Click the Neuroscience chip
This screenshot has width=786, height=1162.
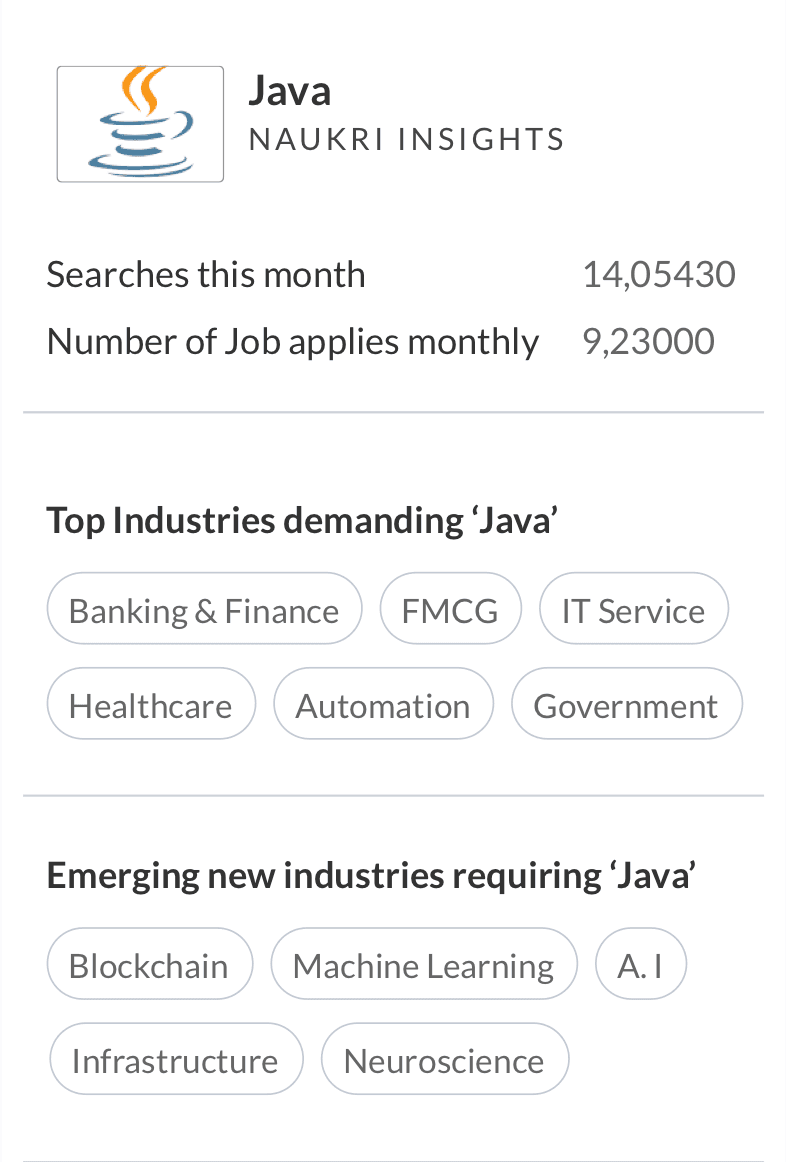444,1060
